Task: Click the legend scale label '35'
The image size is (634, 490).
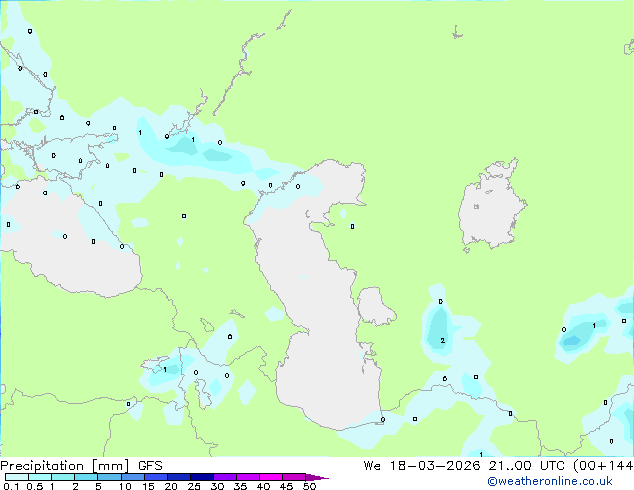Action: (240, 486)
